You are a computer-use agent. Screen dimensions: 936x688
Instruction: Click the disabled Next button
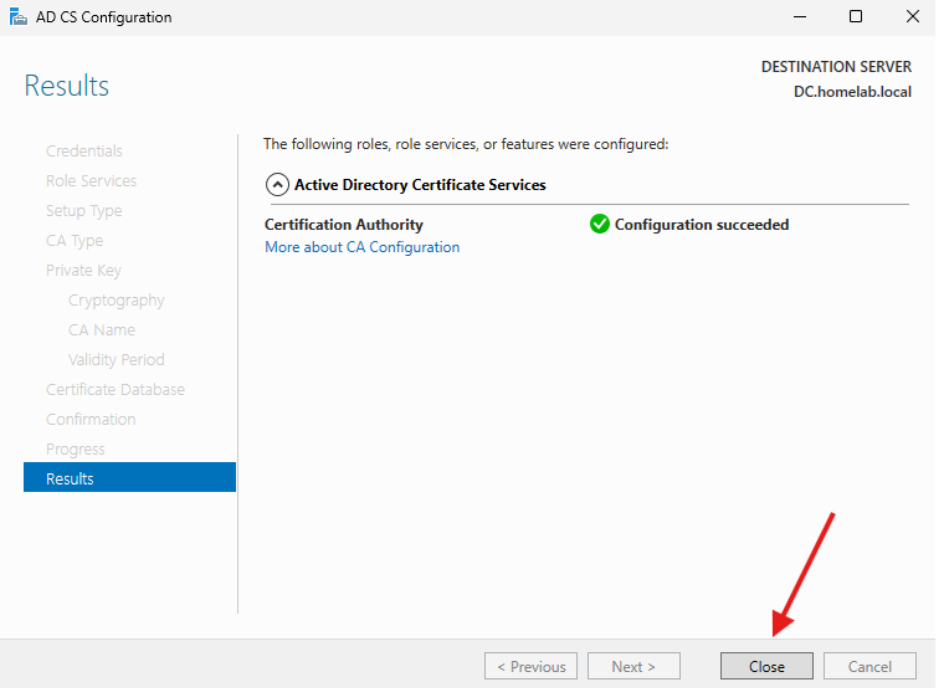tap(633, 666)
